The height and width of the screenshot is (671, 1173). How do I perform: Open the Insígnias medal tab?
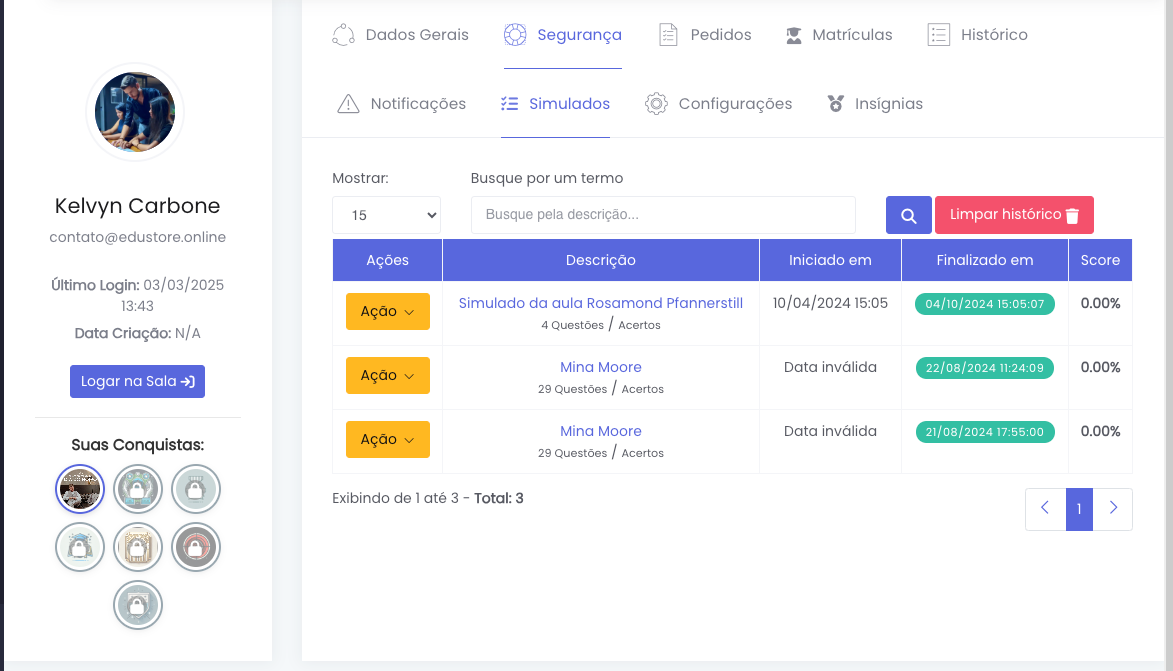pyautogui.click(x=875, y=104)
